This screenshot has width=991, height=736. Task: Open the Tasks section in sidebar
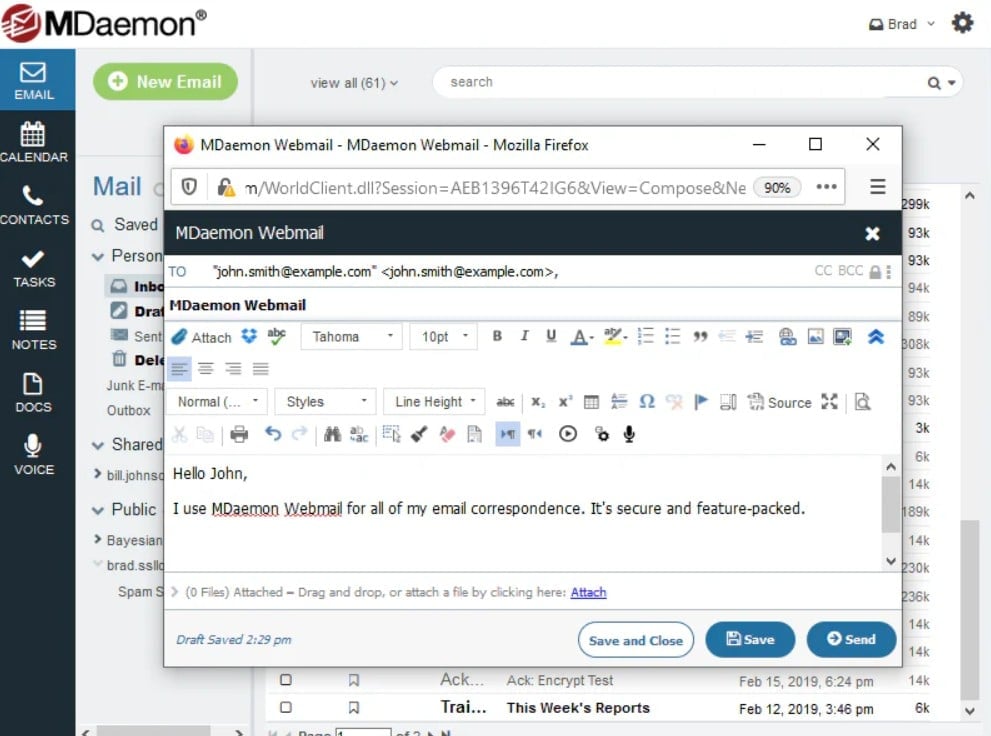(33, 268)
